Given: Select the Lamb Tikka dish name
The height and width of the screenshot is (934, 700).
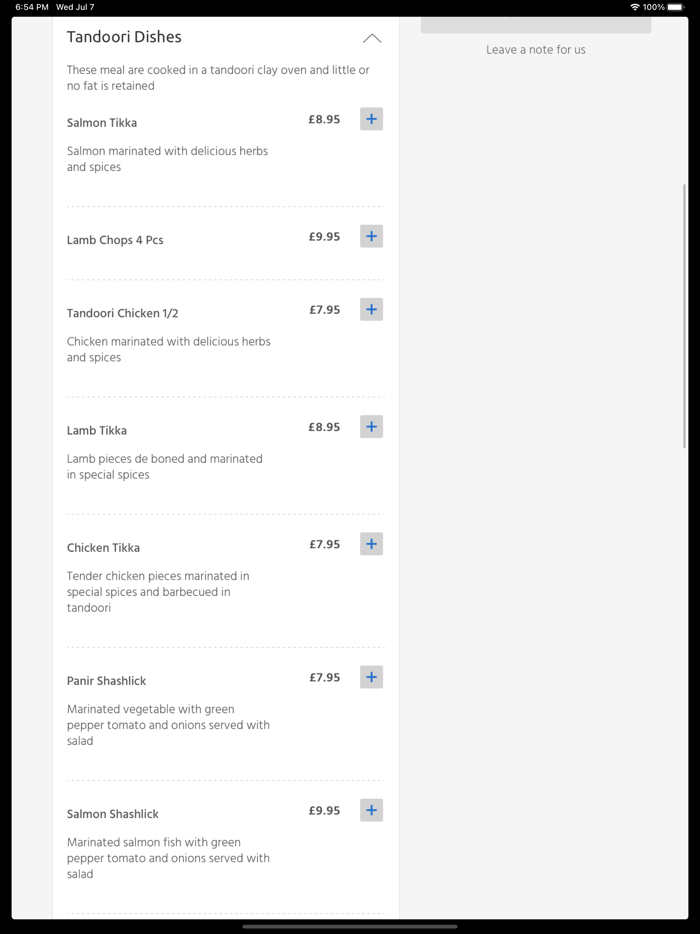Looking at the screenshot, I should (x=97, y=431).
